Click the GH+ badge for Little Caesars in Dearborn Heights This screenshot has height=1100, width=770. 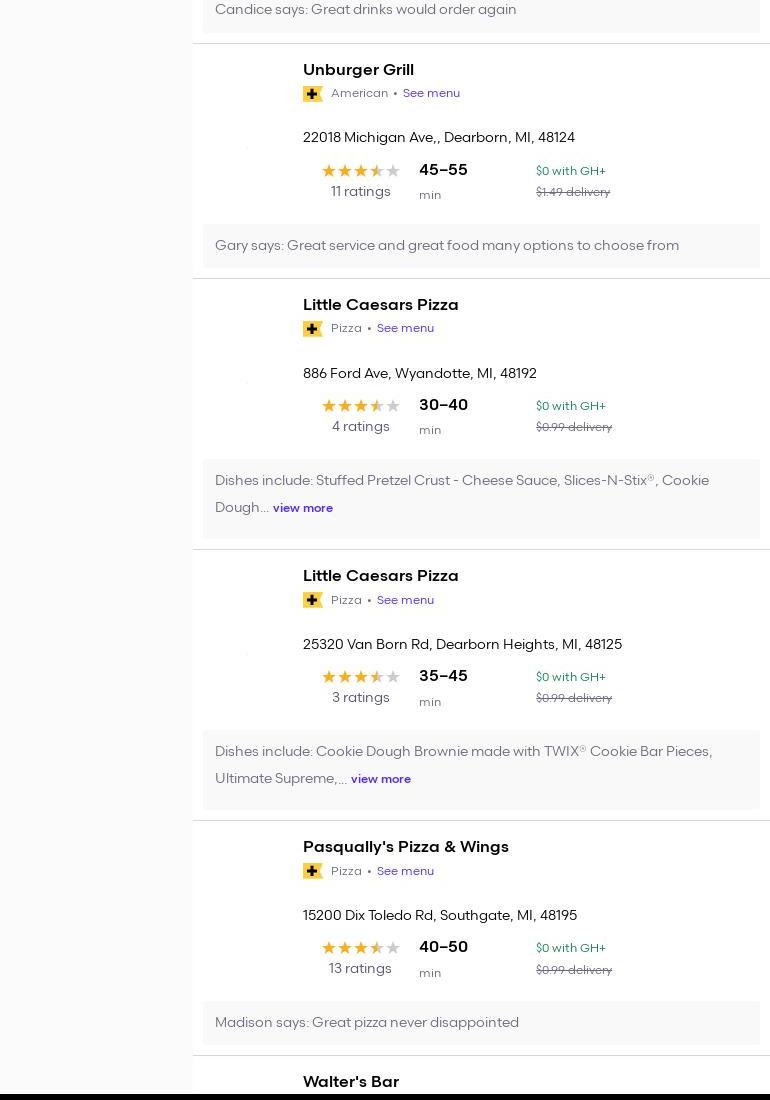[x=312, y=600]
